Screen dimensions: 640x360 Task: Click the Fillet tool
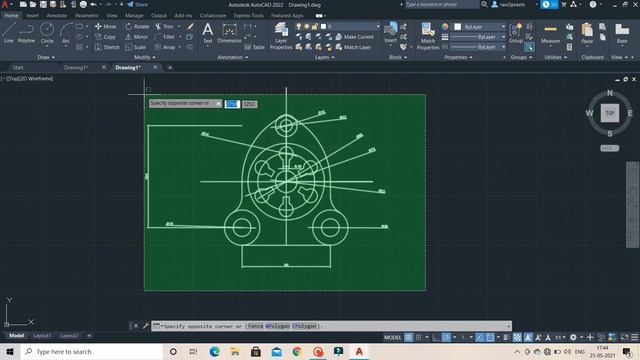pos(165,37)
